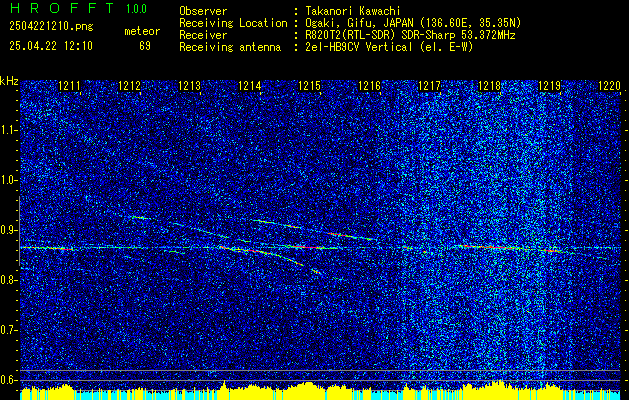This screenshot has height=400, width=629.
Task: Click the date stamp 25.04.22 12:10
Action: (x=51, y=46)
